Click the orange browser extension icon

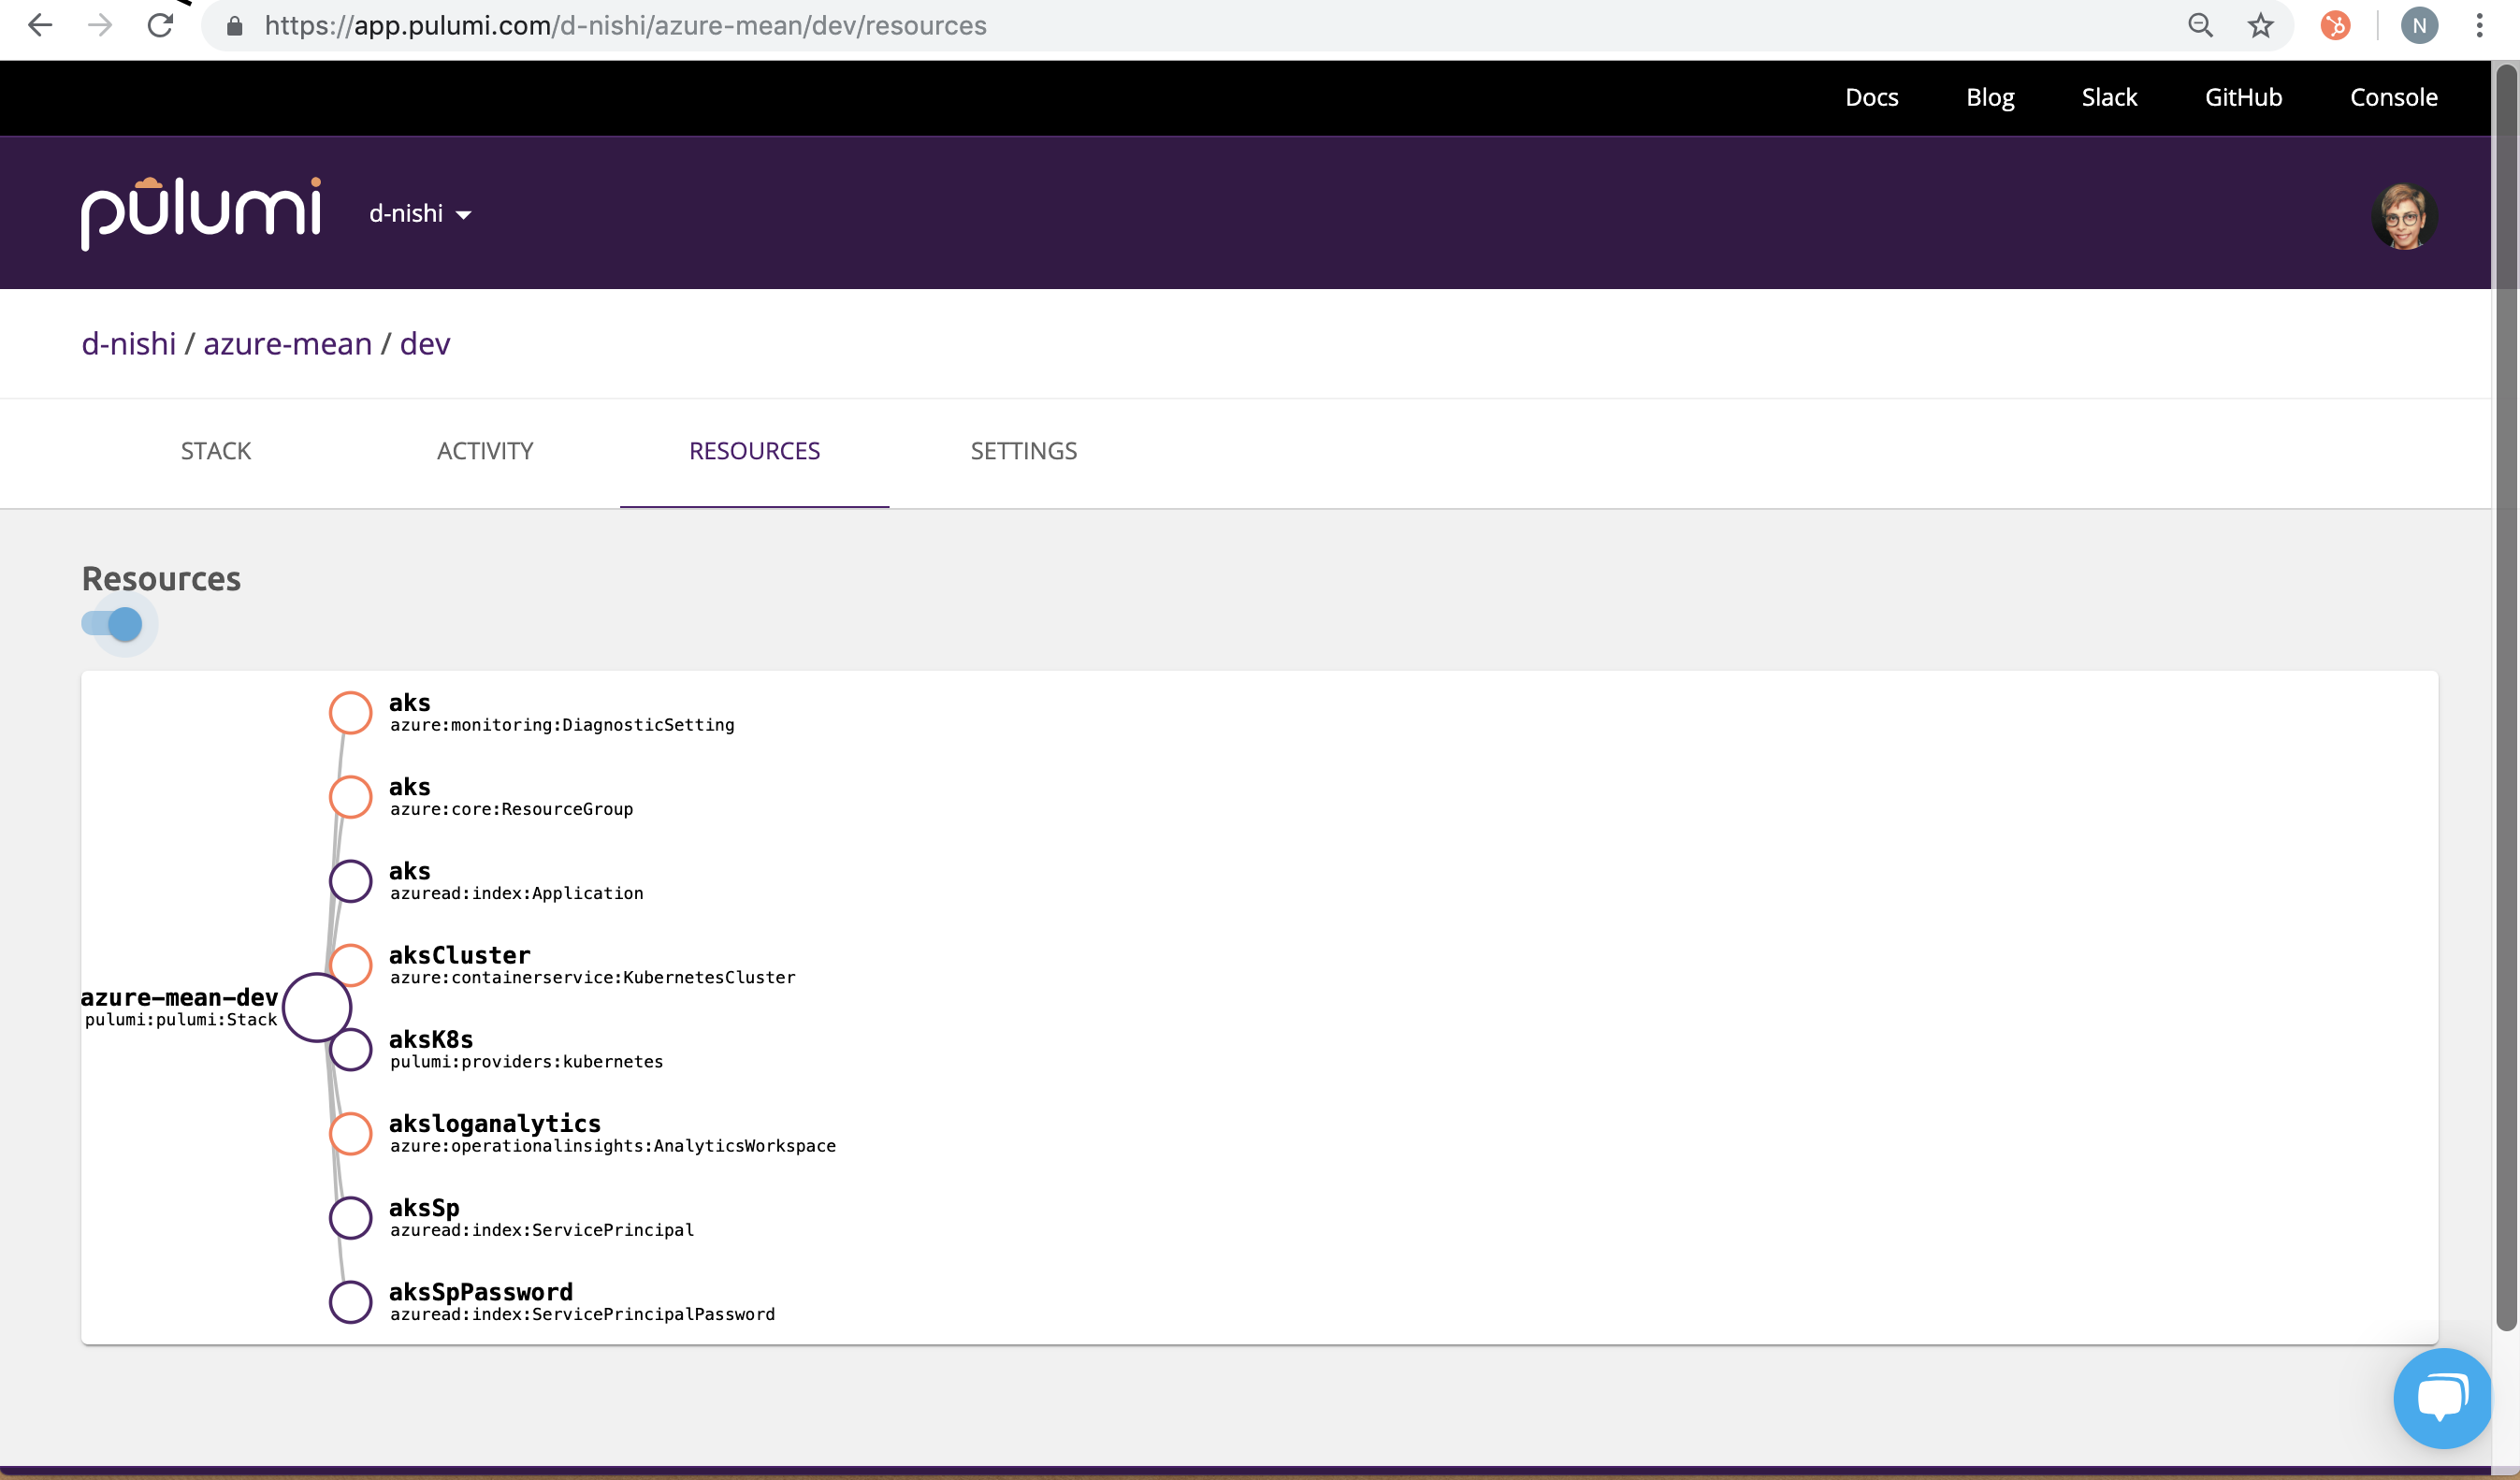[2335, 25]
